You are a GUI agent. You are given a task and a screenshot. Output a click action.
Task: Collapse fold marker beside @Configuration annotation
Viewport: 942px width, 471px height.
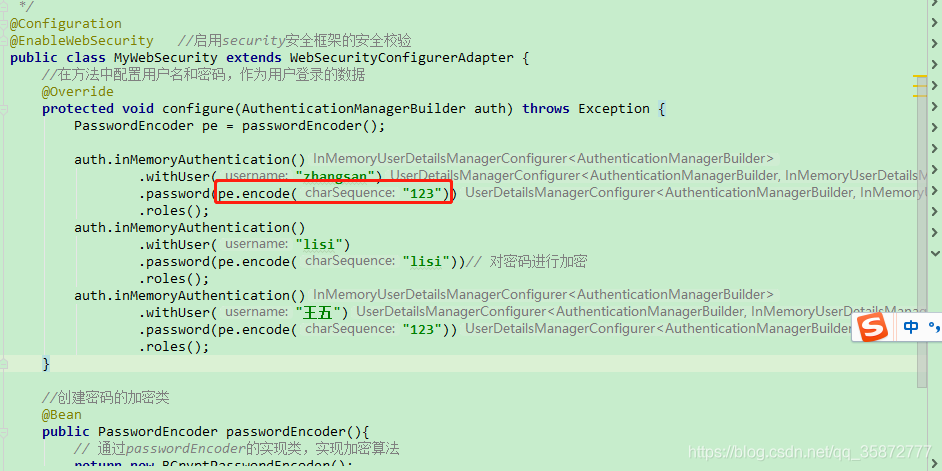tap(4, 25)
